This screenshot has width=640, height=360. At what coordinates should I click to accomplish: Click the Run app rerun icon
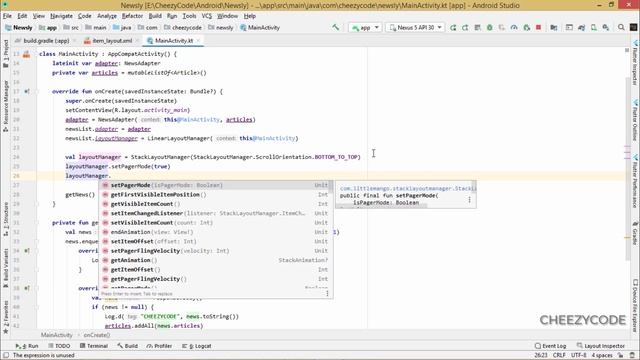click(x=453, y=27)
